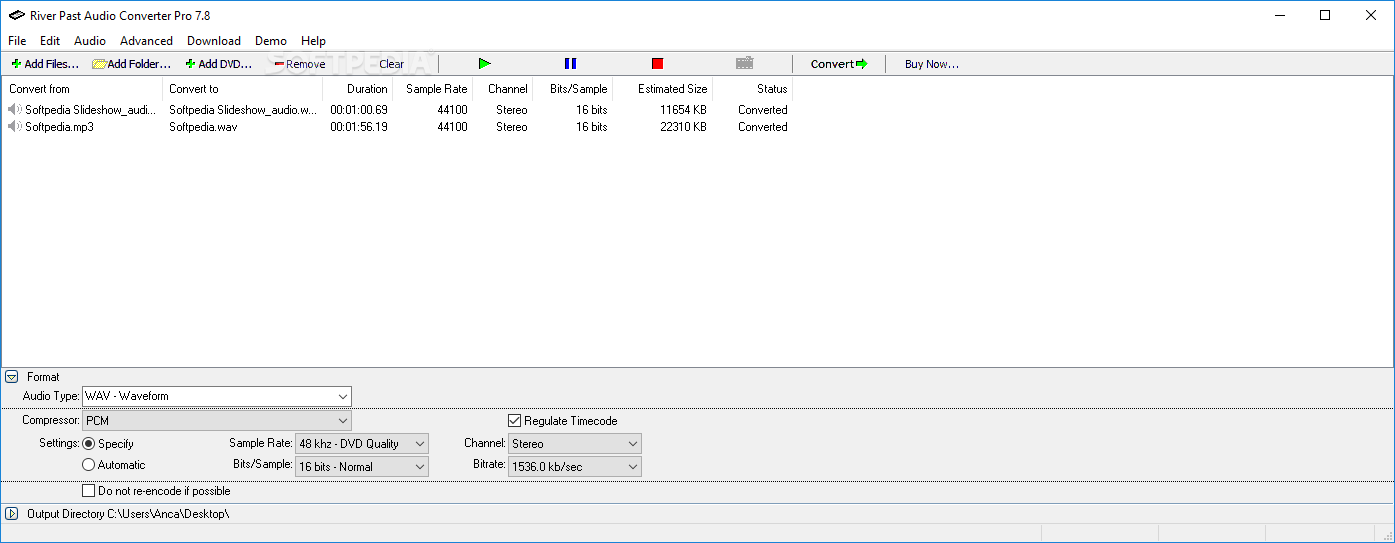Enable Do not re-encode if possible
Screen dimensions: 1395x543
coord(89,491)
